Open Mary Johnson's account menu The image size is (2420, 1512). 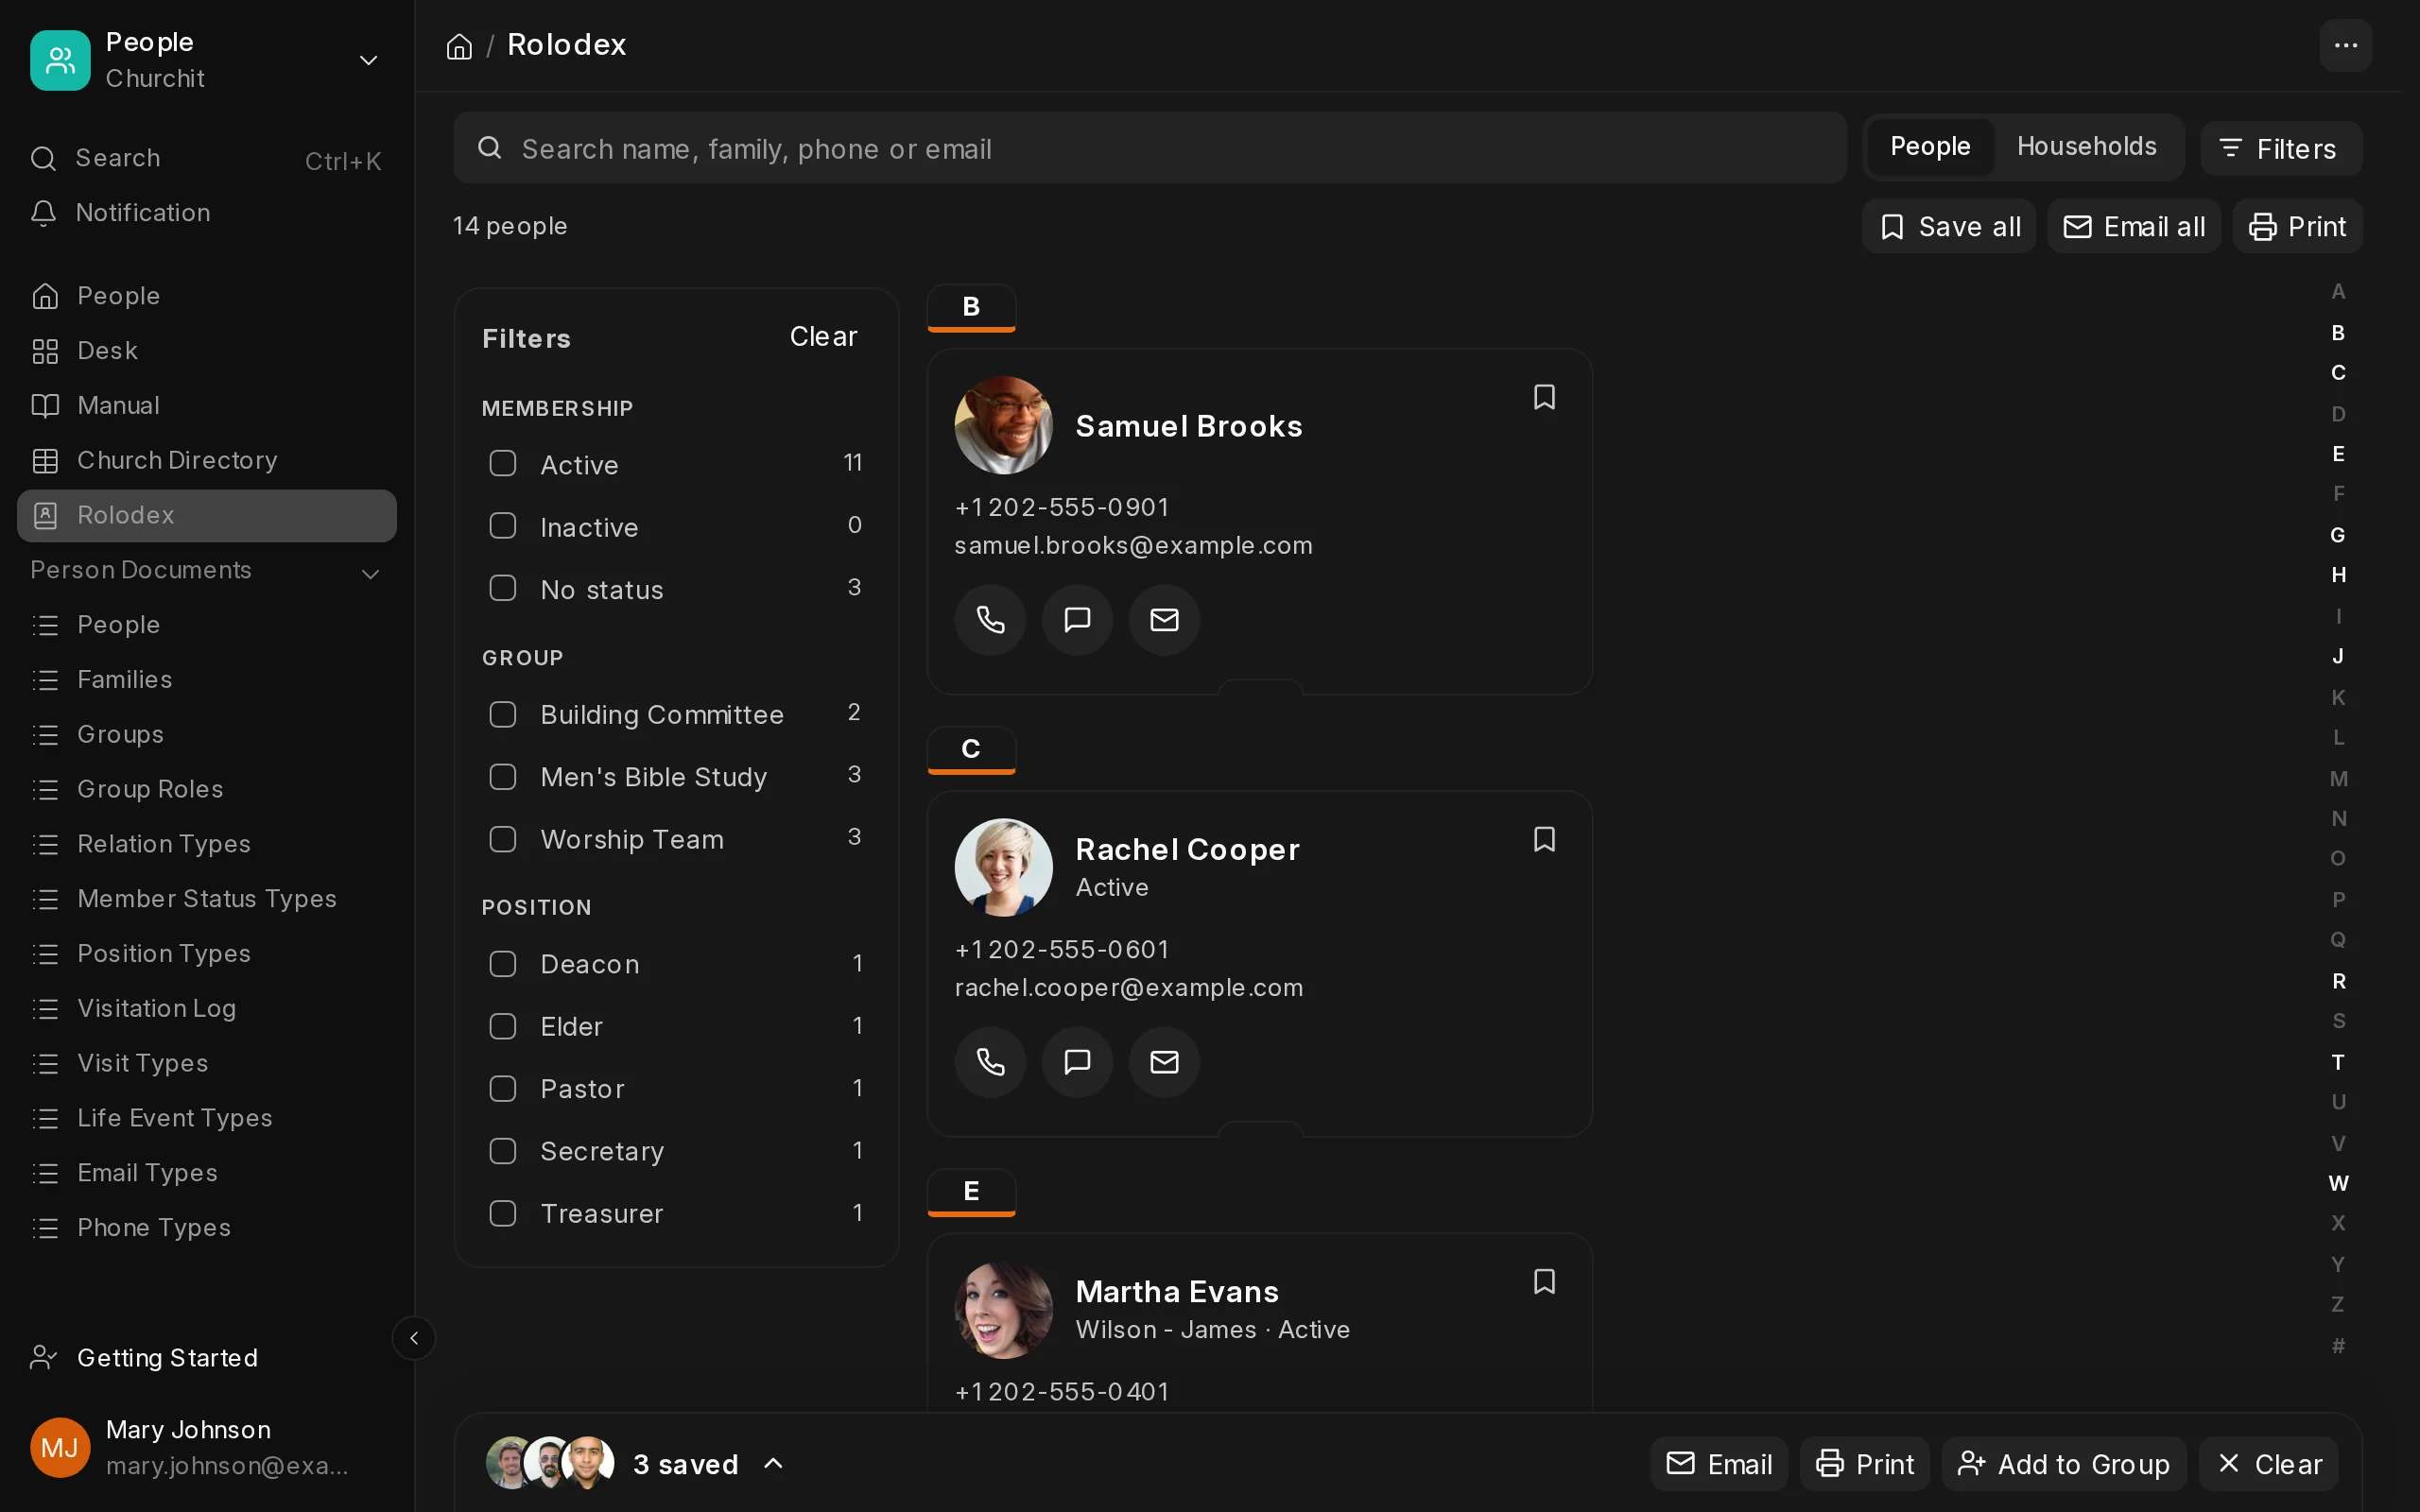pyautogui.click(x=207, y=1447)
